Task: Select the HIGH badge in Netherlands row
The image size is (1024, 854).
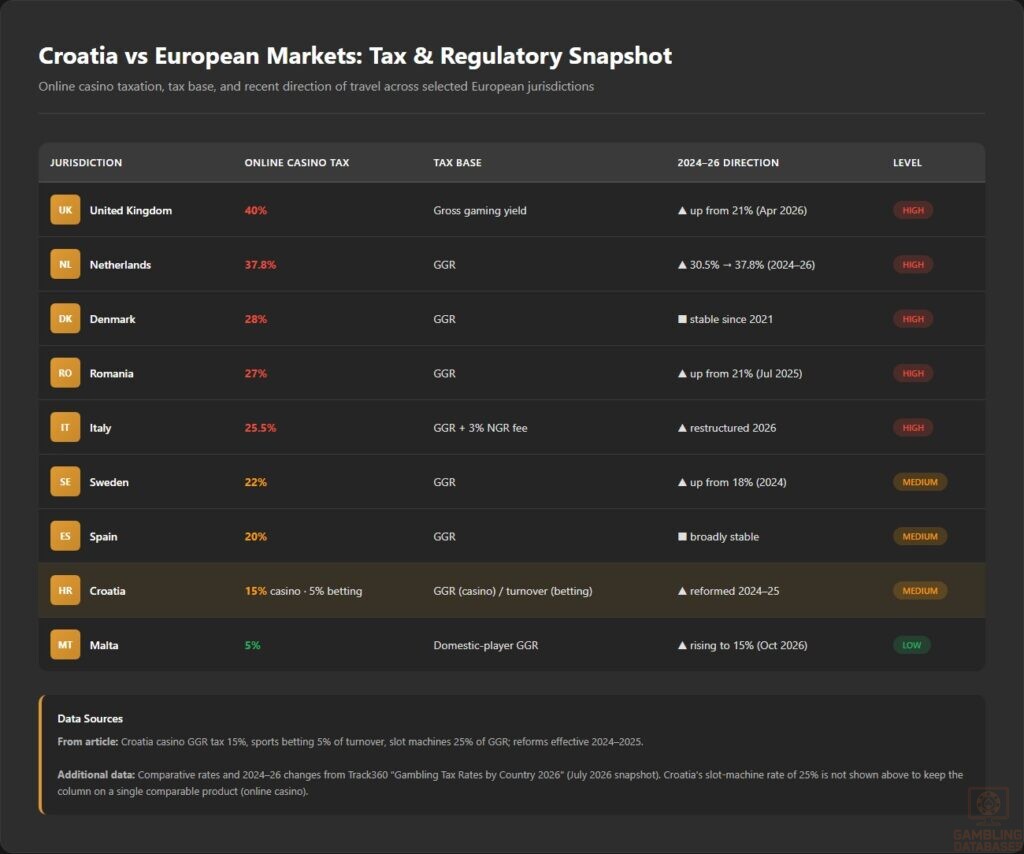Action: pyautogui.click(x=913, y=264)
